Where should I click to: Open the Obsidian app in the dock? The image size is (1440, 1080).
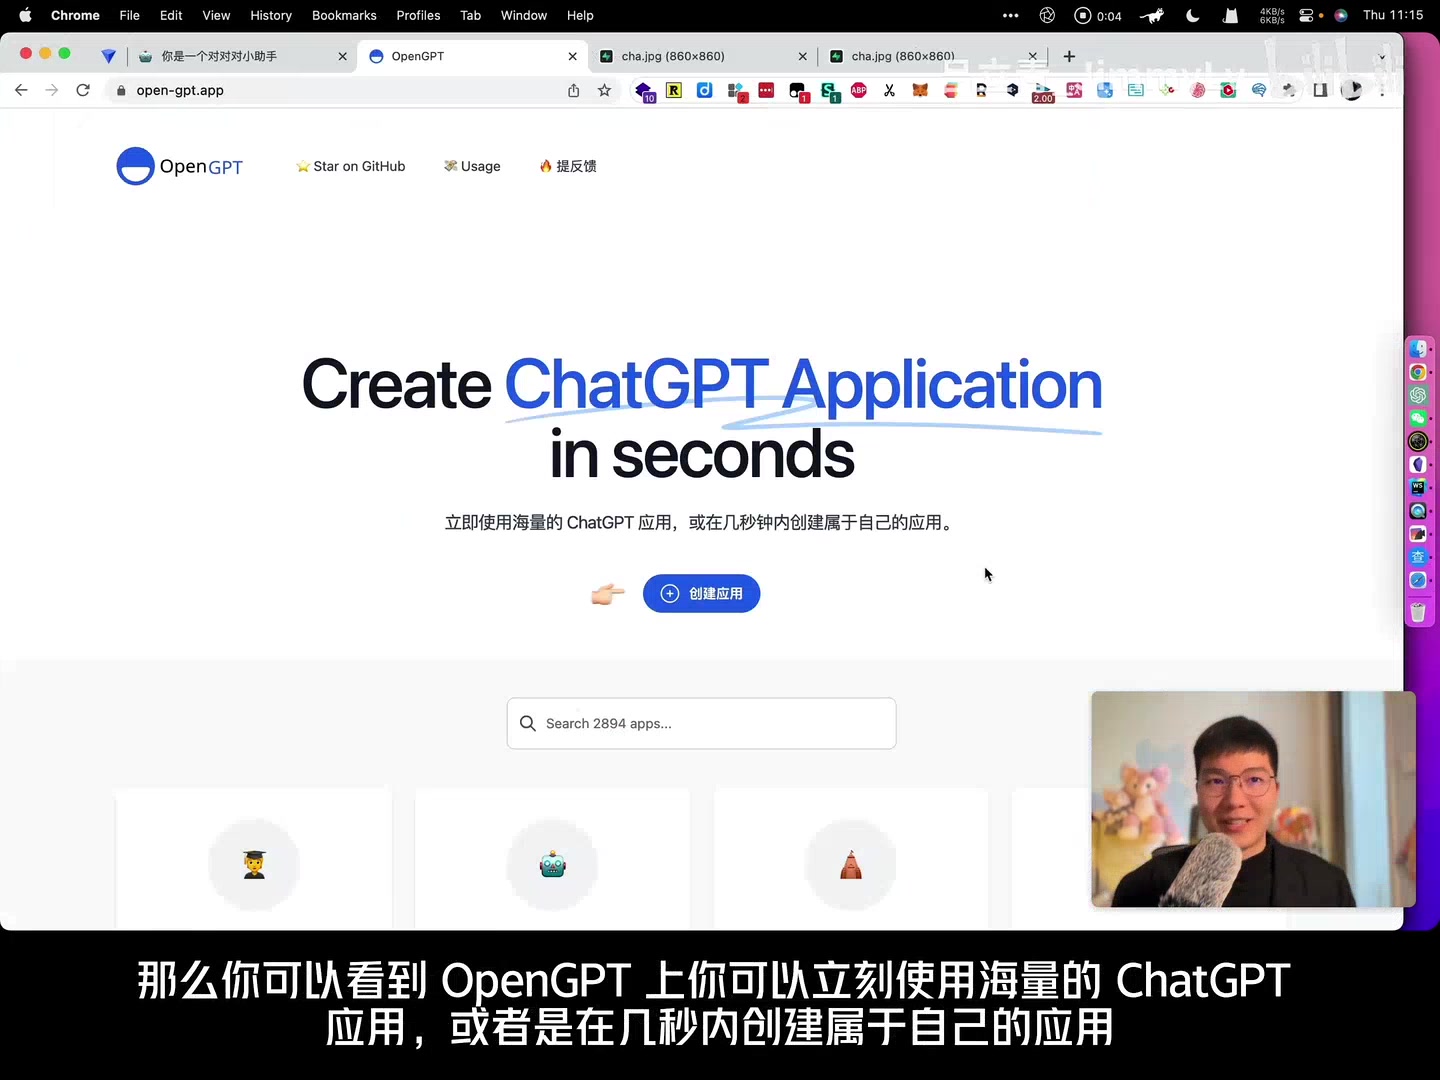coord(1418,464)
